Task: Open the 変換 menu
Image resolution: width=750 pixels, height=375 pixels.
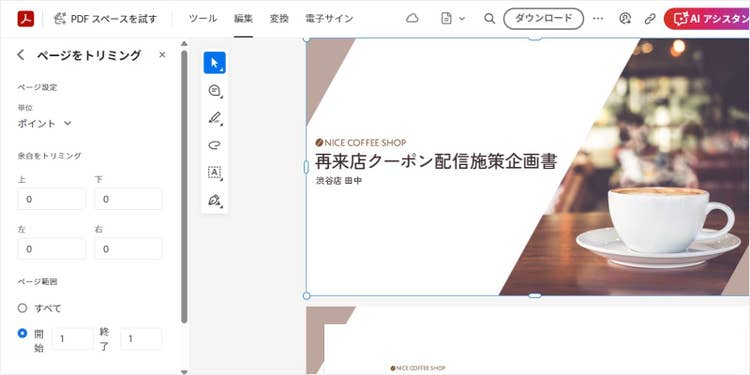Action: (x=279, y=19)
